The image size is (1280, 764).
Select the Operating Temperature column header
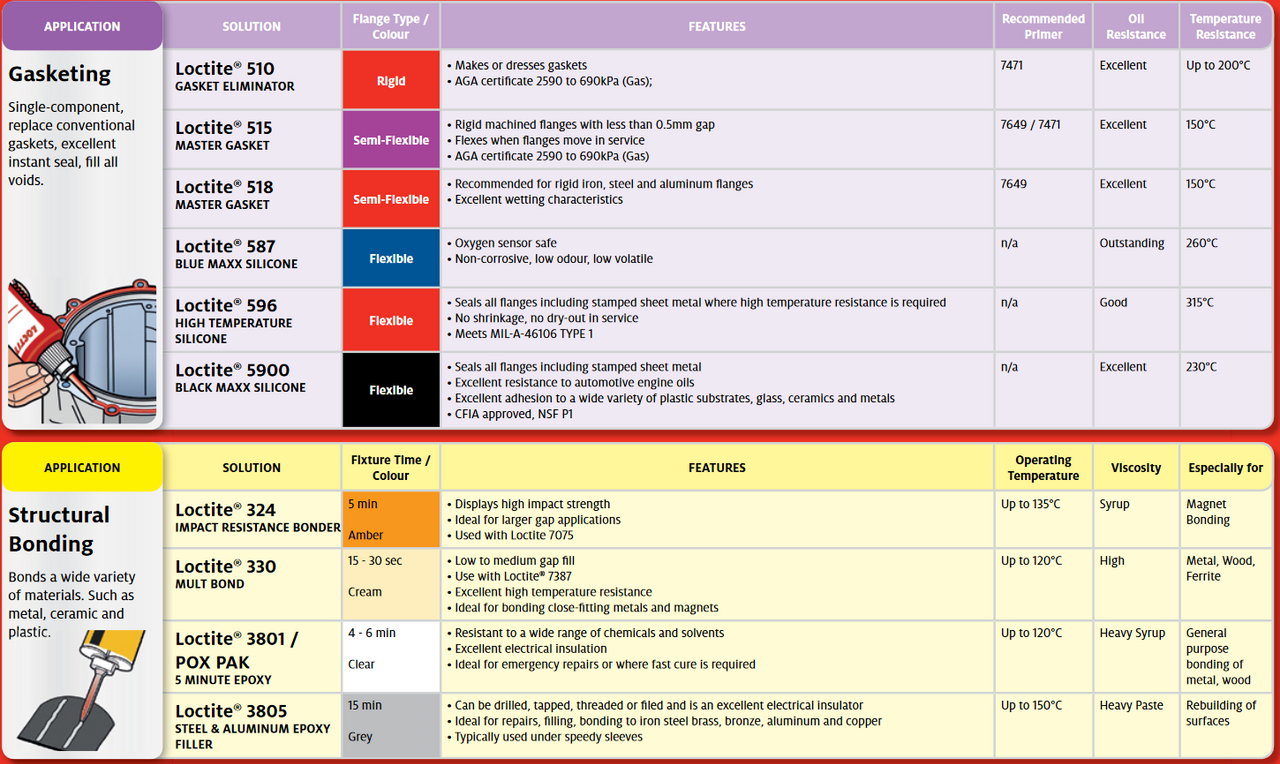[1043, 467]
